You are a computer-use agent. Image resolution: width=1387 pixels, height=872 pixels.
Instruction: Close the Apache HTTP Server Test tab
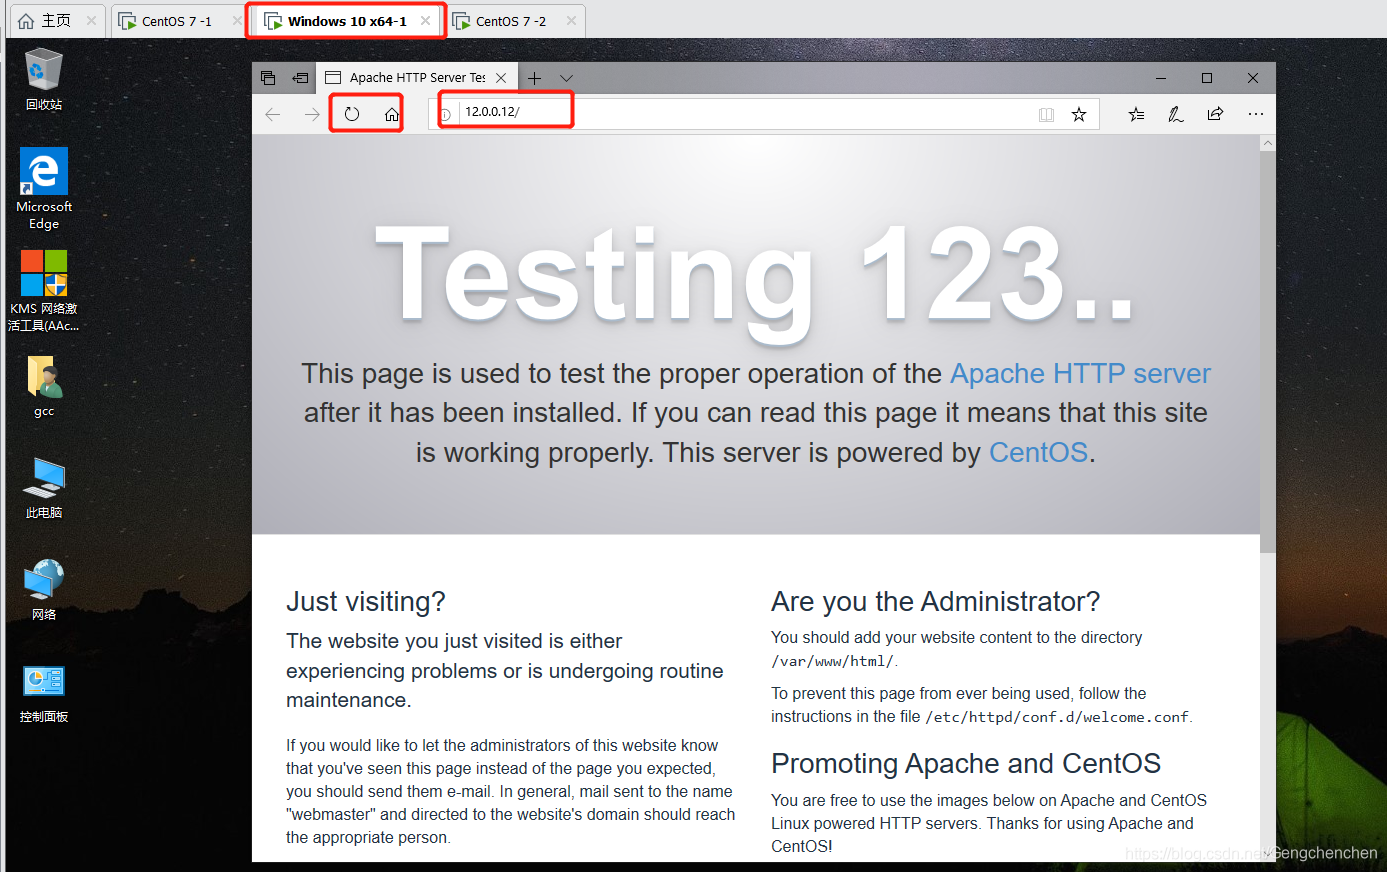pyautogui.click(x=501, y=78)
